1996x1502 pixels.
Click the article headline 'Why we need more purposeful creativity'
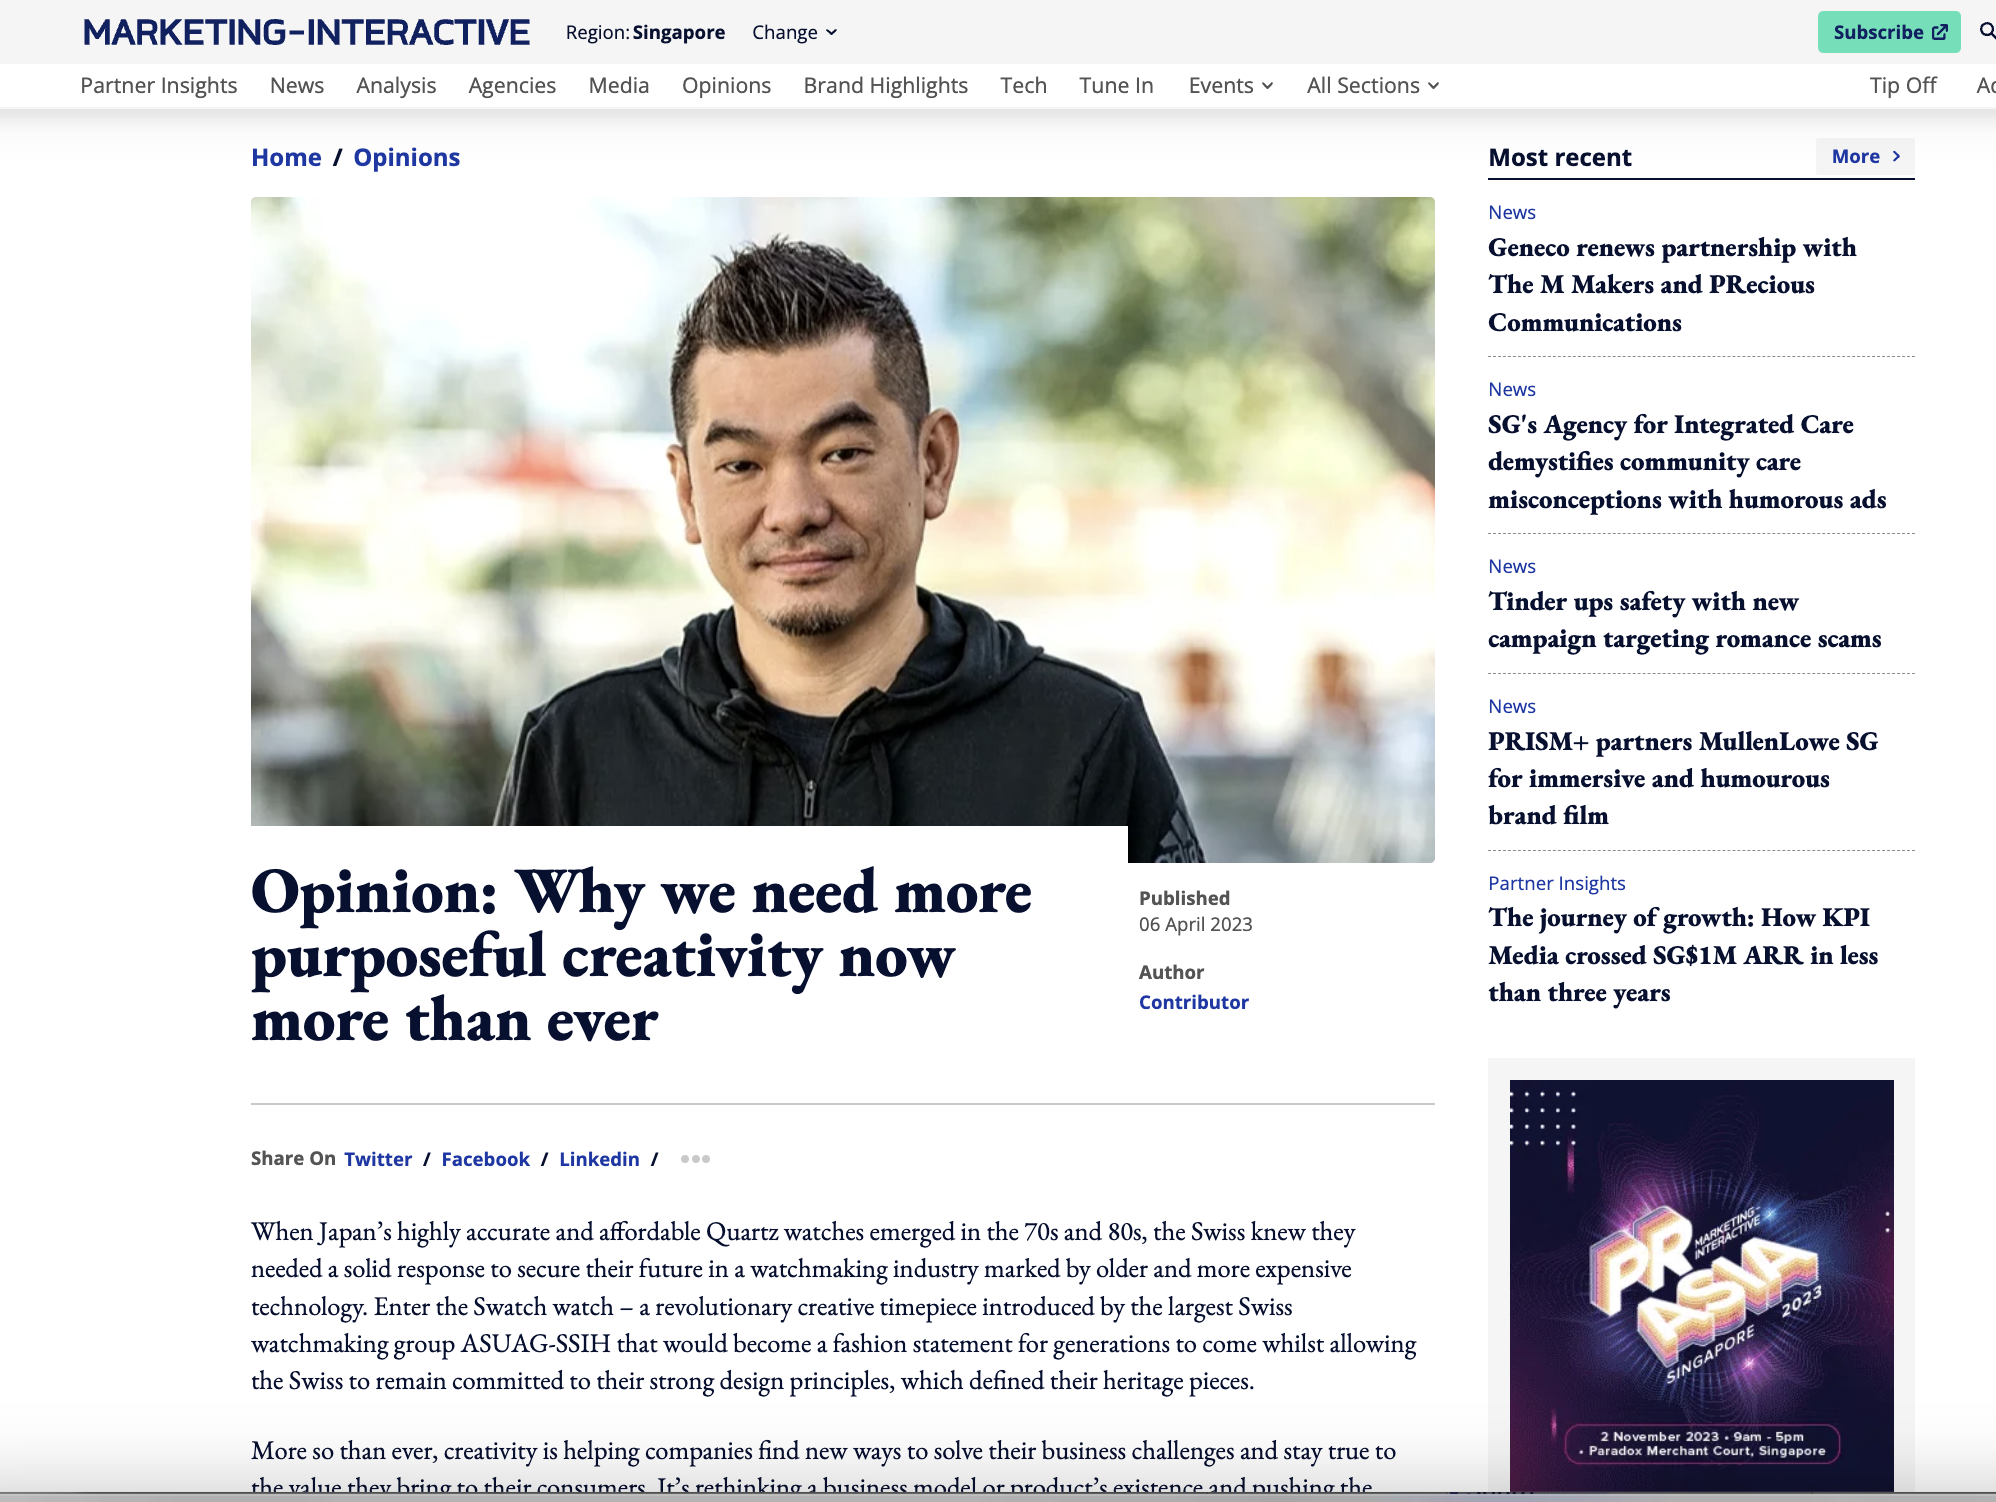coord(641,956)
